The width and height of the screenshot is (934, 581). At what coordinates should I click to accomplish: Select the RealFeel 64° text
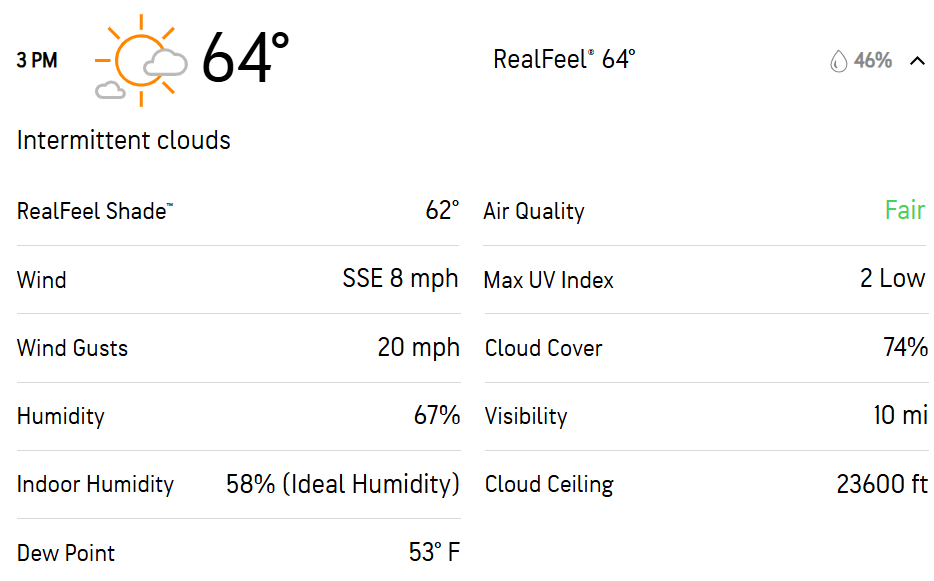click(x=564, y=59)
